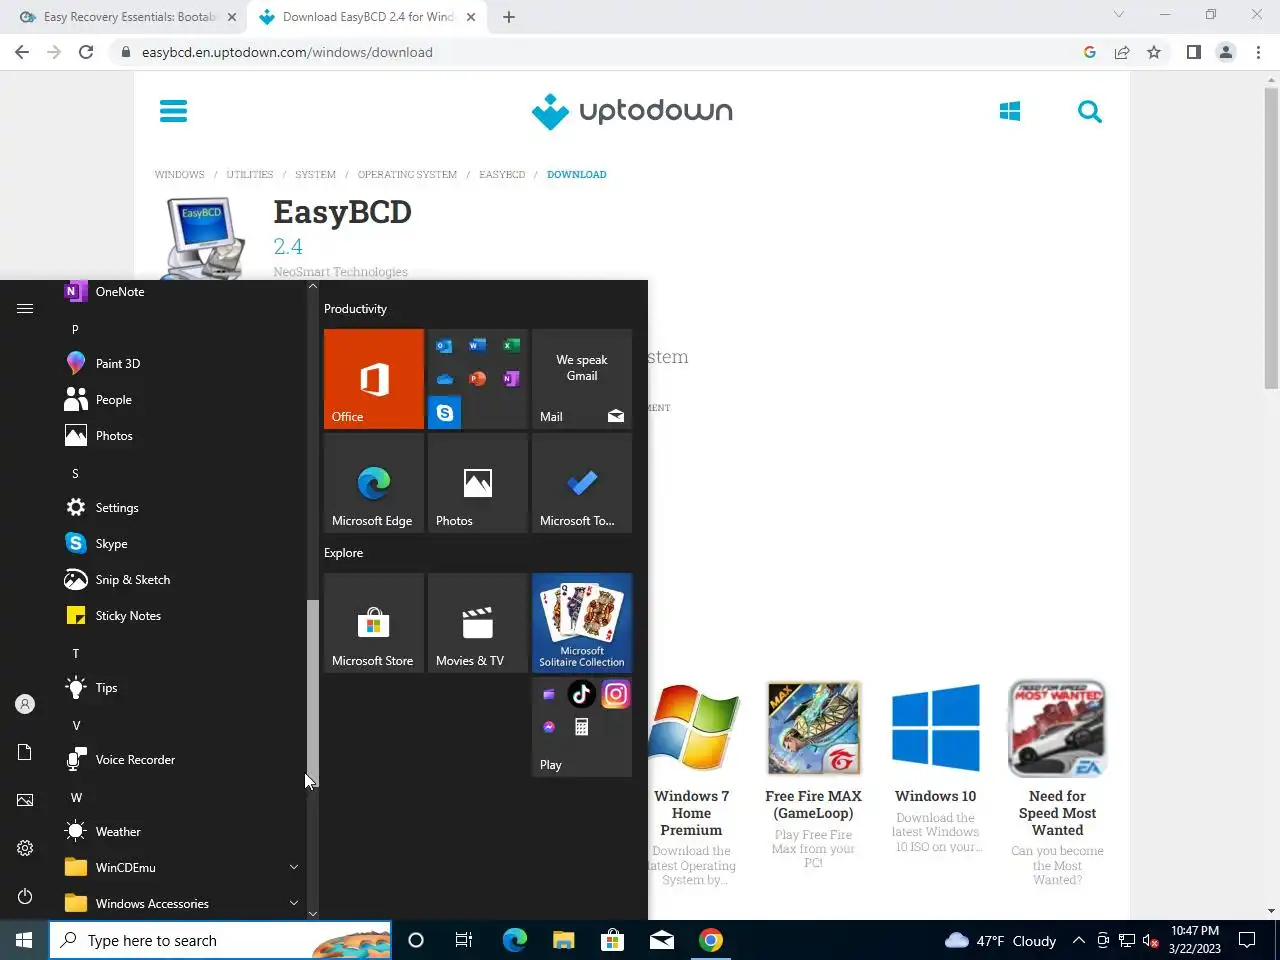1280x960 pixels.
Task: Open Settings gear in the Start sidebar
Action: 25,848
